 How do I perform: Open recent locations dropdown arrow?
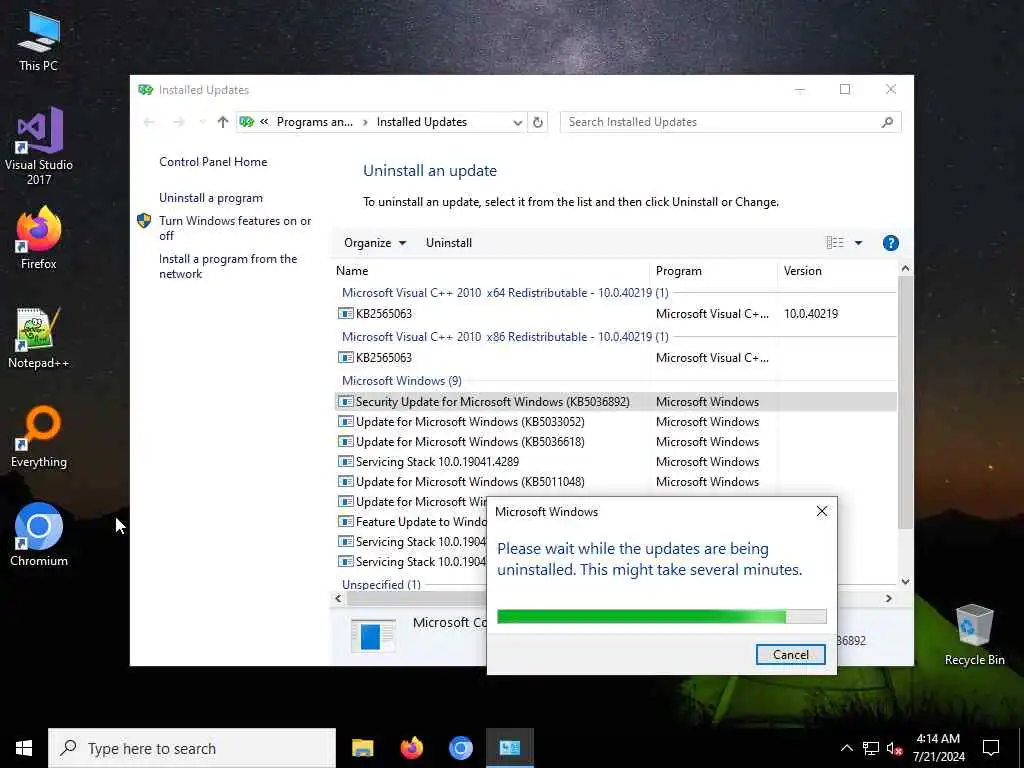[x=202, y=122]
